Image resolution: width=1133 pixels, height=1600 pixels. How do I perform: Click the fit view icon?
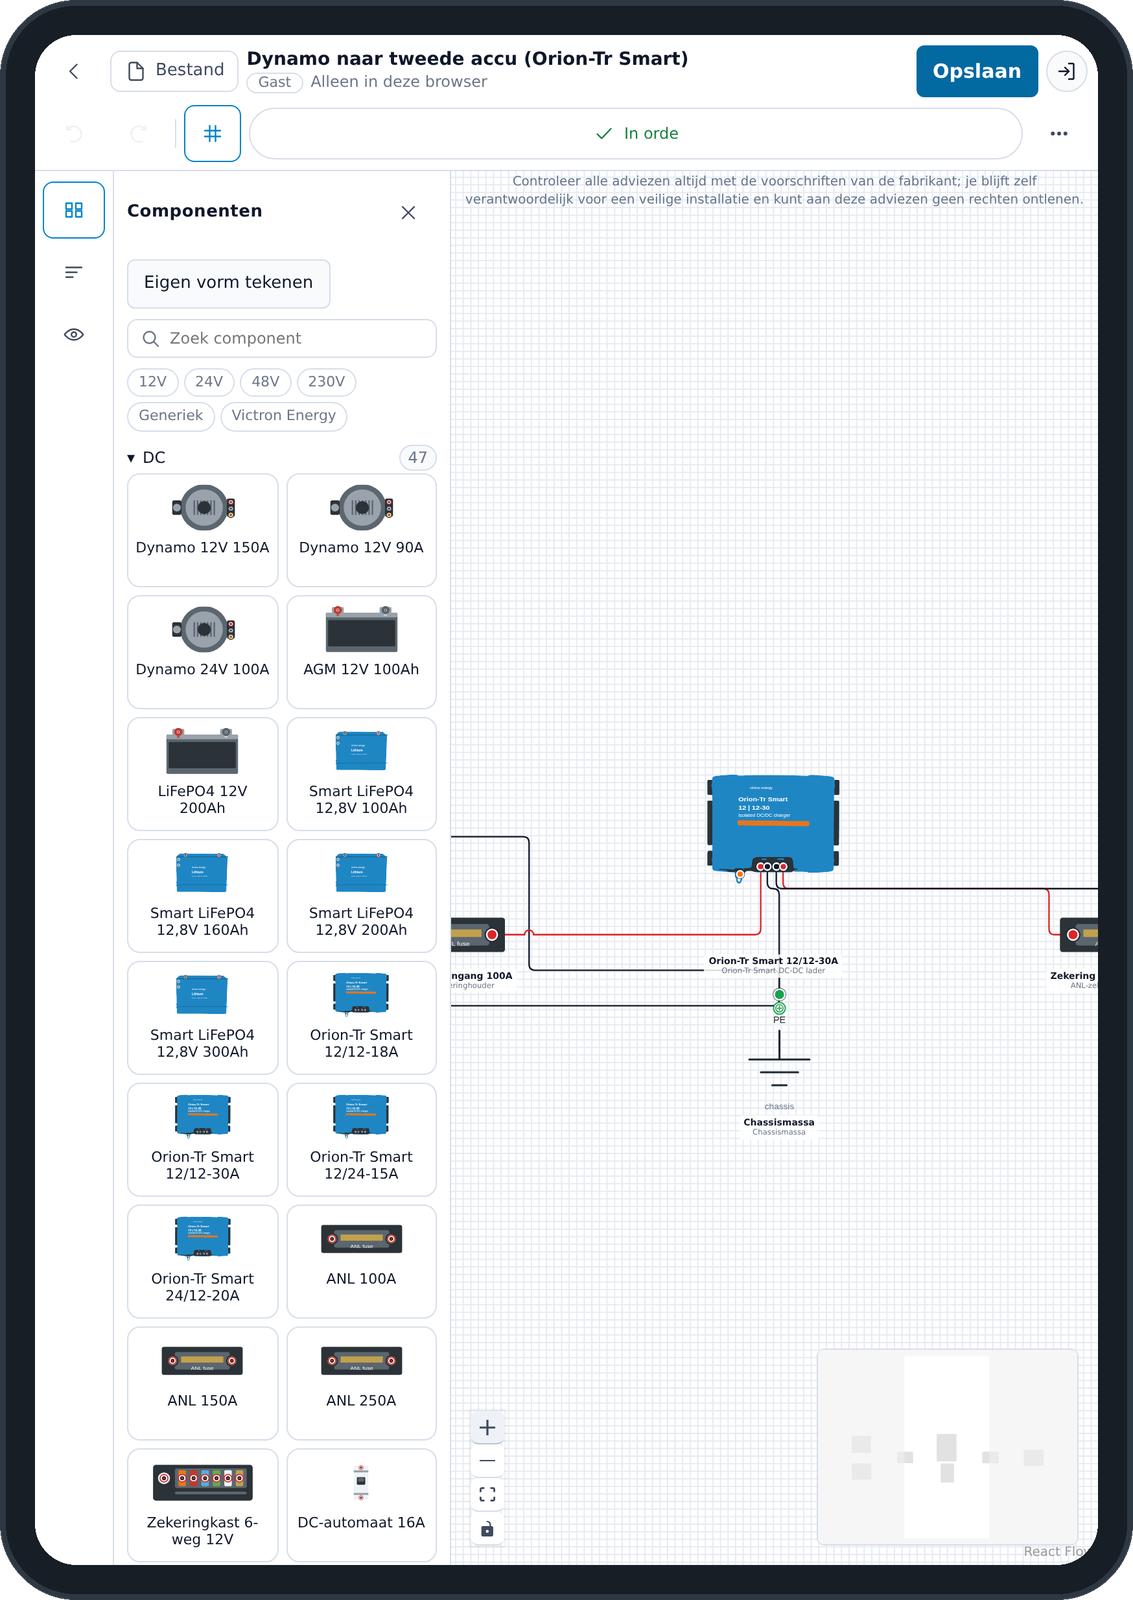(487, 1494)
